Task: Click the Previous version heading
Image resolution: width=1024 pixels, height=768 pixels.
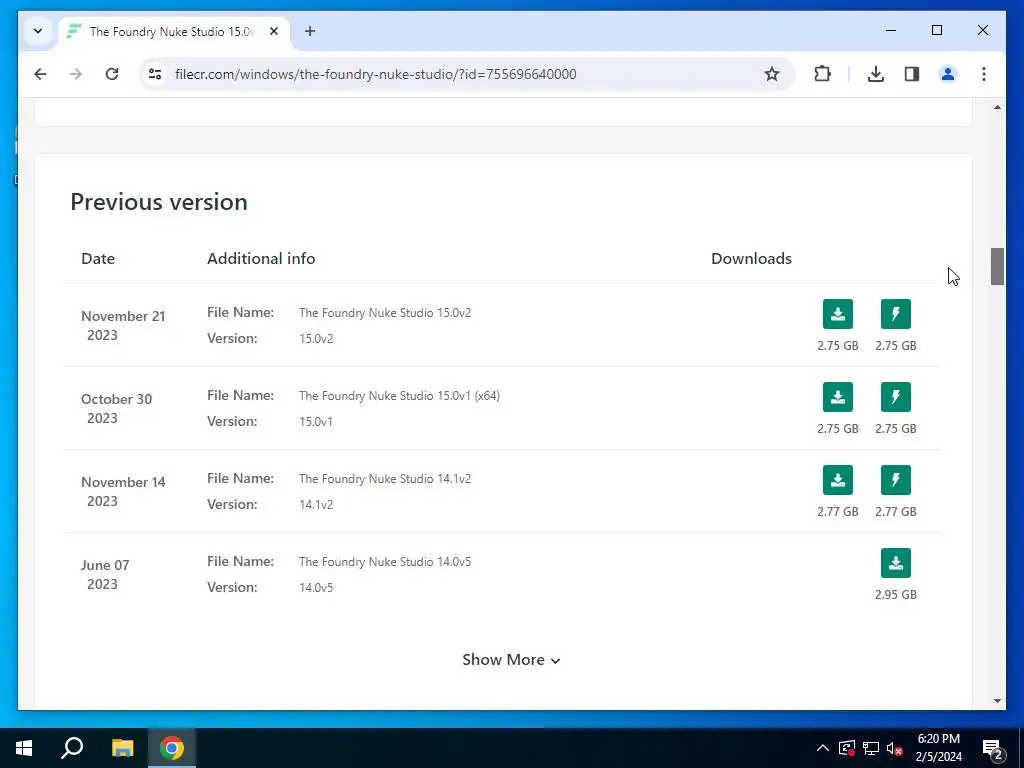Action: point(159,202)
